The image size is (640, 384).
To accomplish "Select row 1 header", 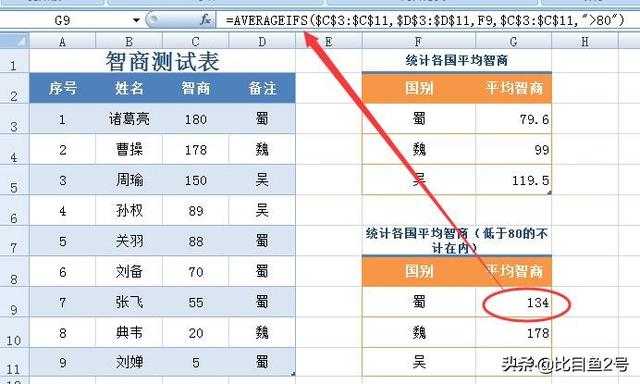I will click(x=14, y=61).
